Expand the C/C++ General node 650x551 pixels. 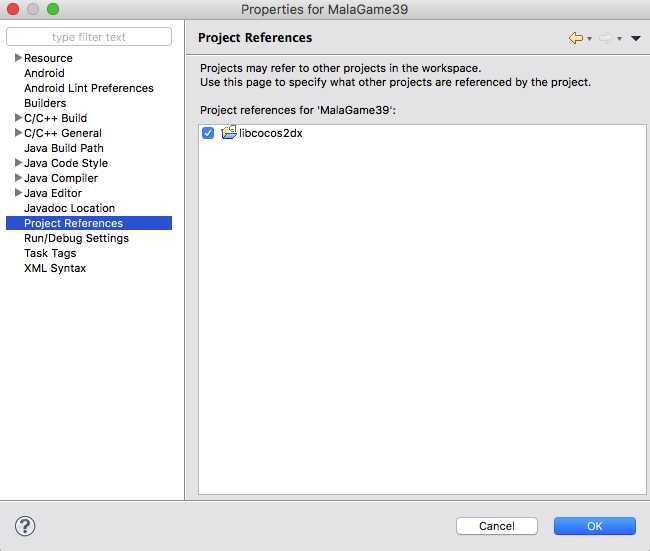(18, 133)
